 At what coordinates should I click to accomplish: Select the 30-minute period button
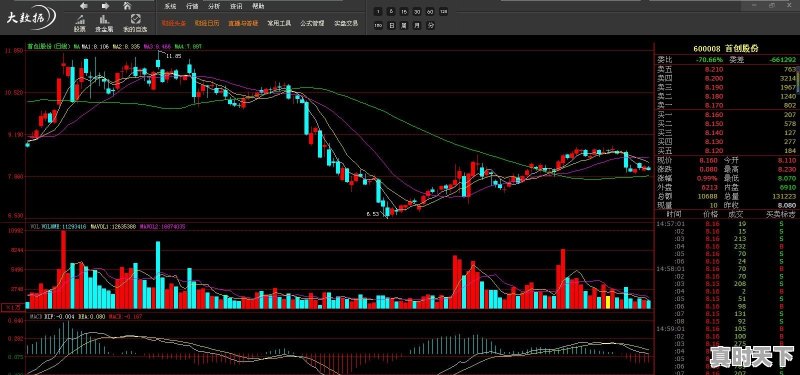coord(417,11)
